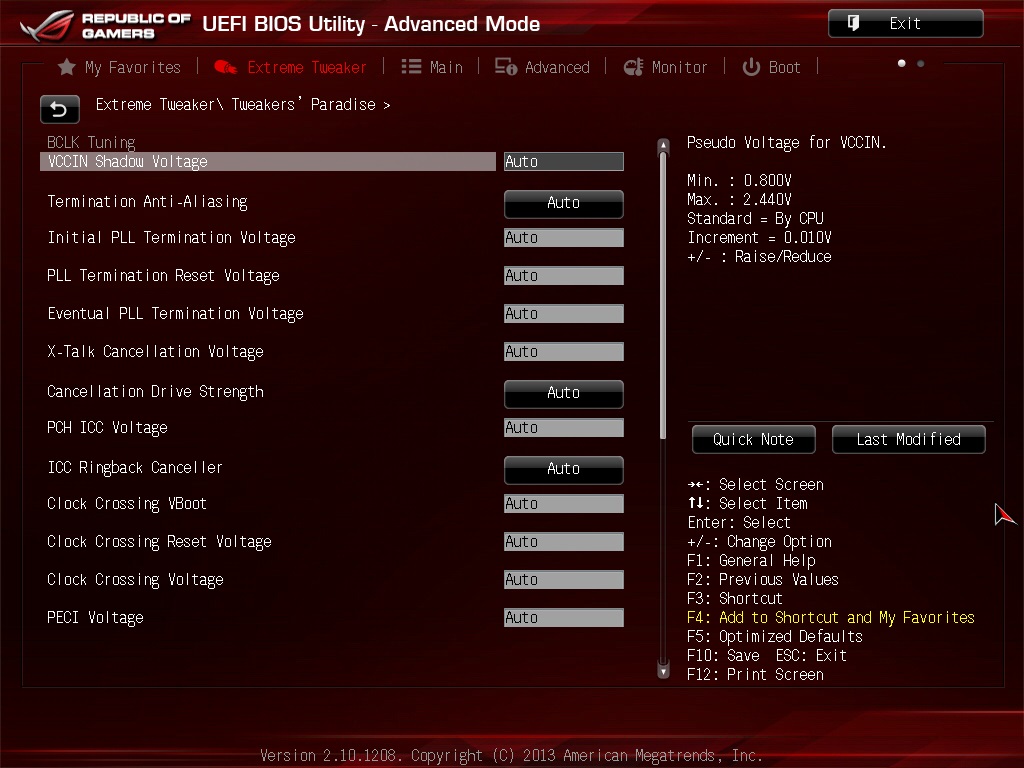Select ICC Ringback Canceller label
This screenshot has height=768, width=1024.
[x=135, y=468]
